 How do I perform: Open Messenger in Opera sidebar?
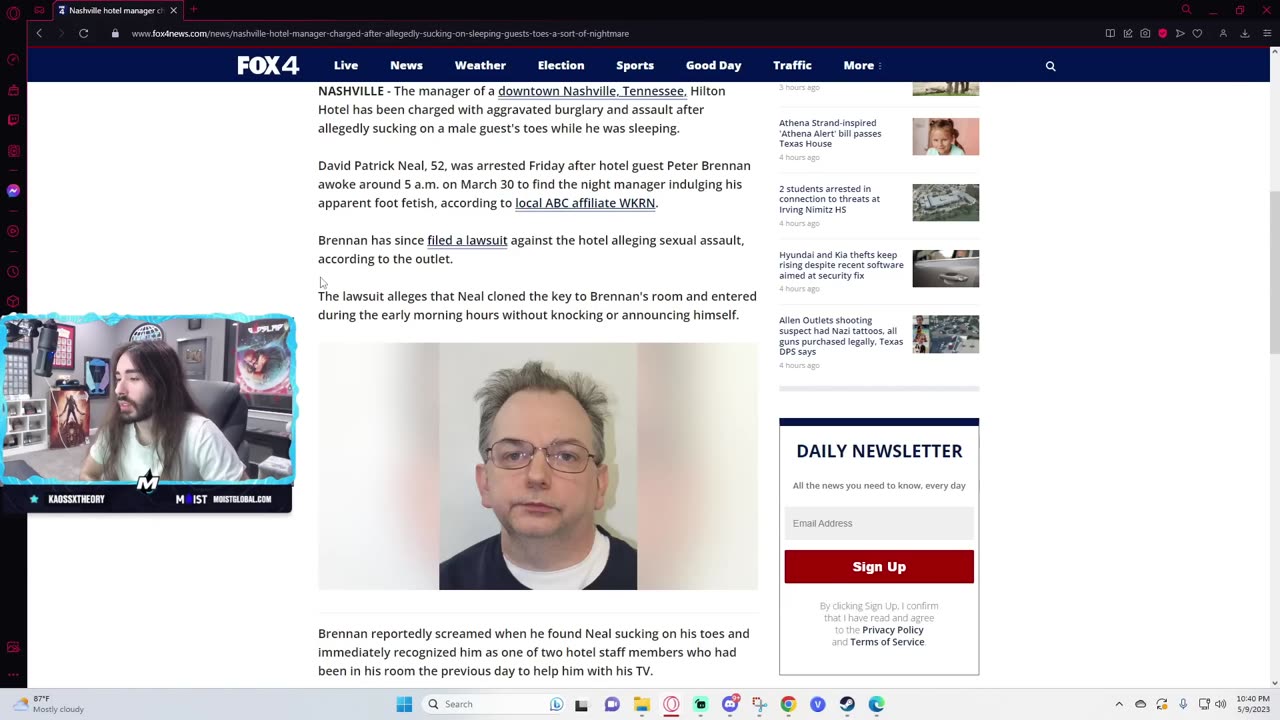[13, 190]
